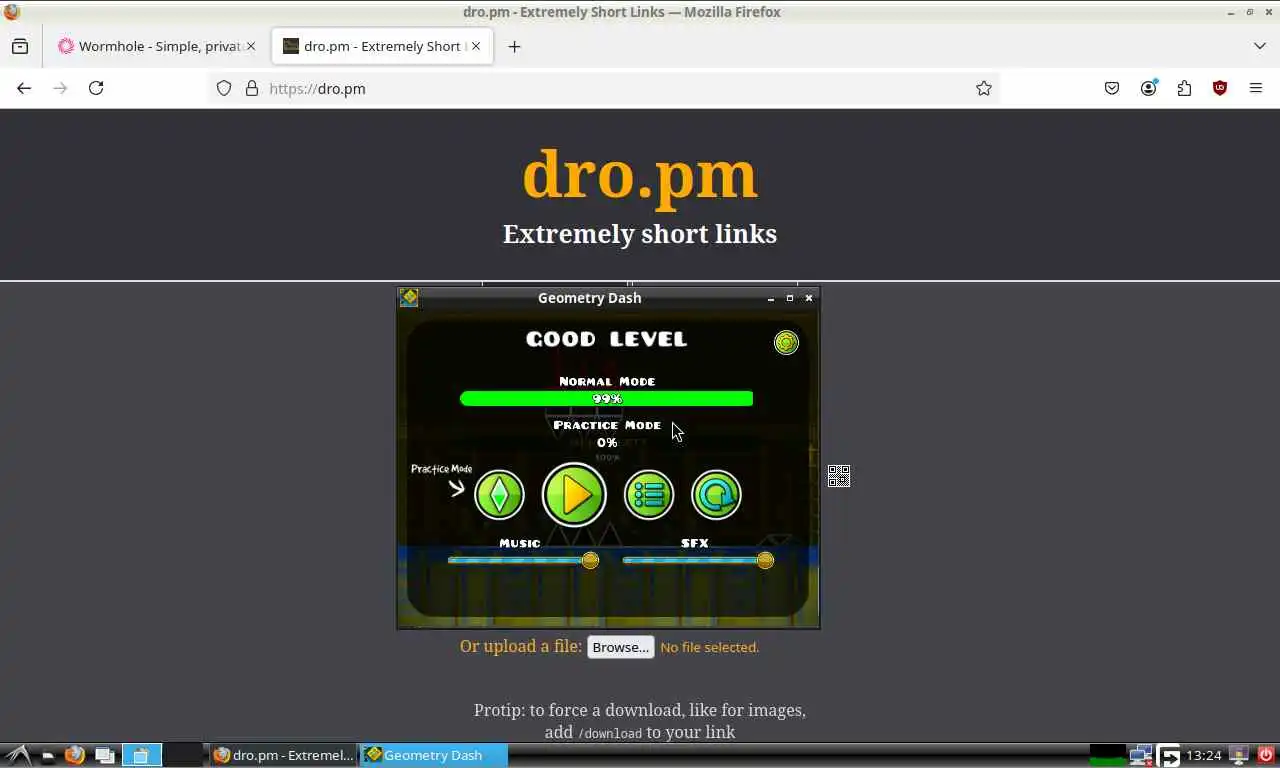Screen dimensions: 1280x768
Task: Open Geometry Dash options gear
Action: point(786,343)
